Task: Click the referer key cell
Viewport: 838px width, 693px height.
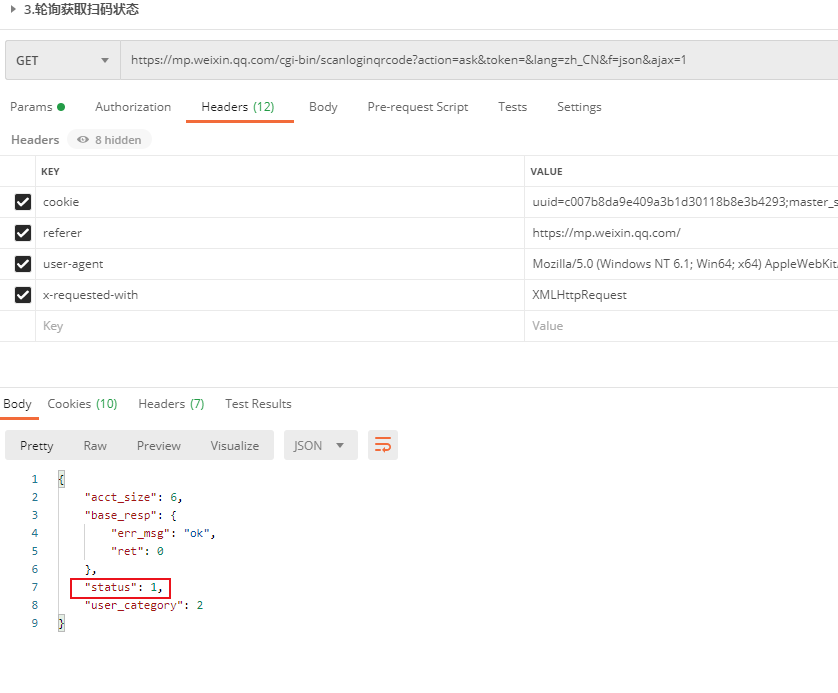Action: [x=280, y=233]
